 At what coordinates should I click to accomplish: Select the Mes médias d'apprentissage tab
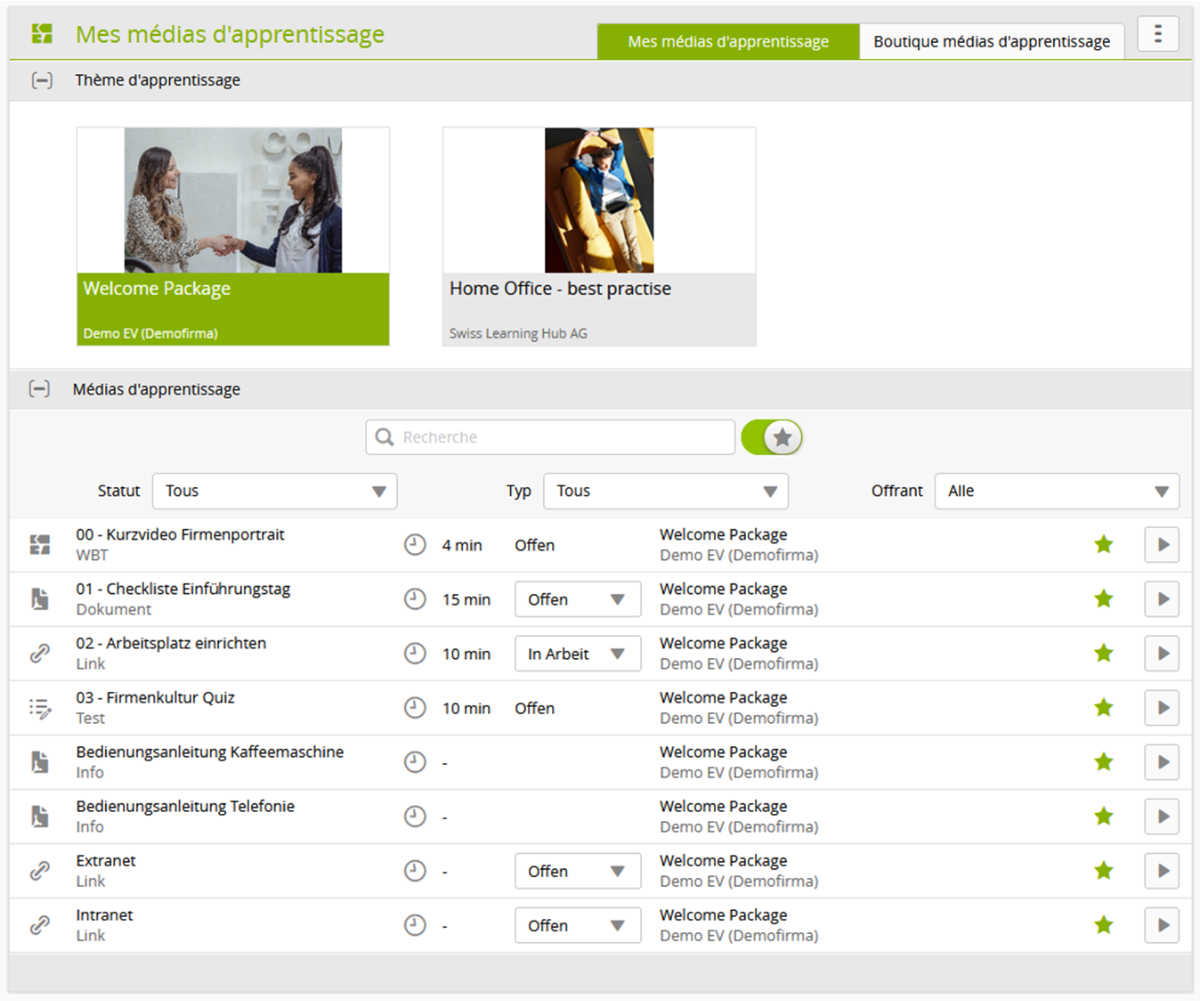728,42
